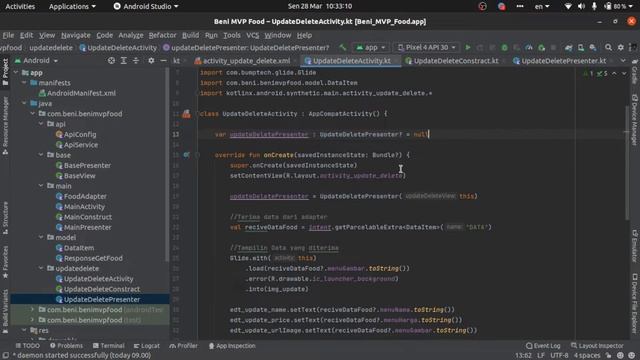The height and width of the screenshot is (360, 640).
Task: Expand the com.beni.benimvpfood (androidTest) node
Action: tap(33, 310)
